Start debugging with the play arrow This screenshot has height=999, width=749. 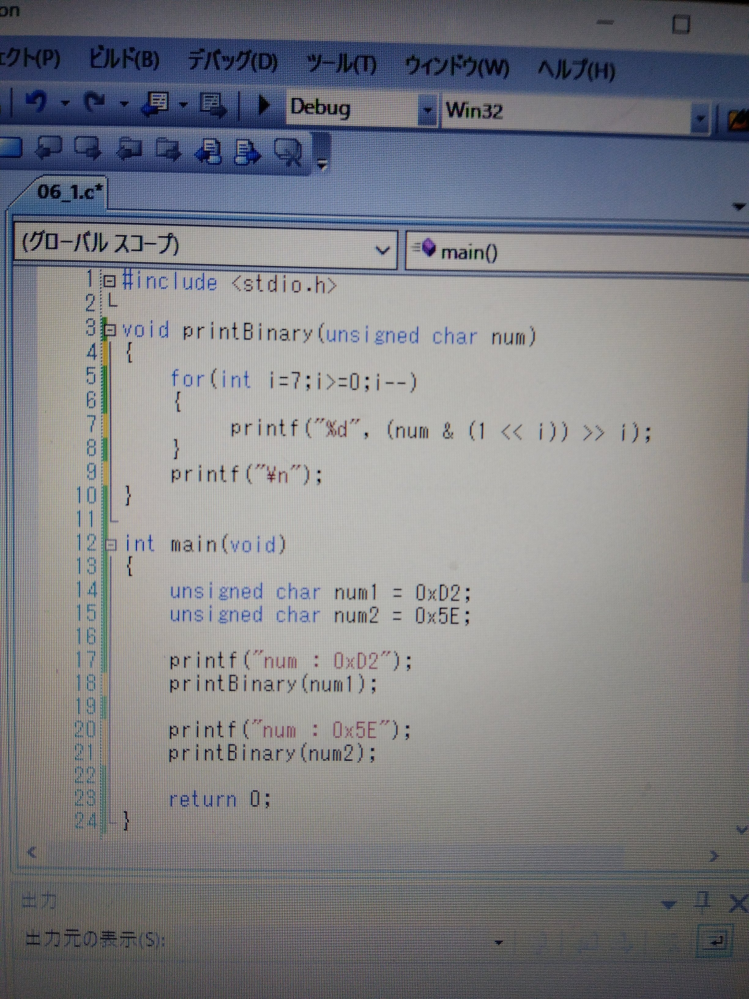[x=262, y=105]
